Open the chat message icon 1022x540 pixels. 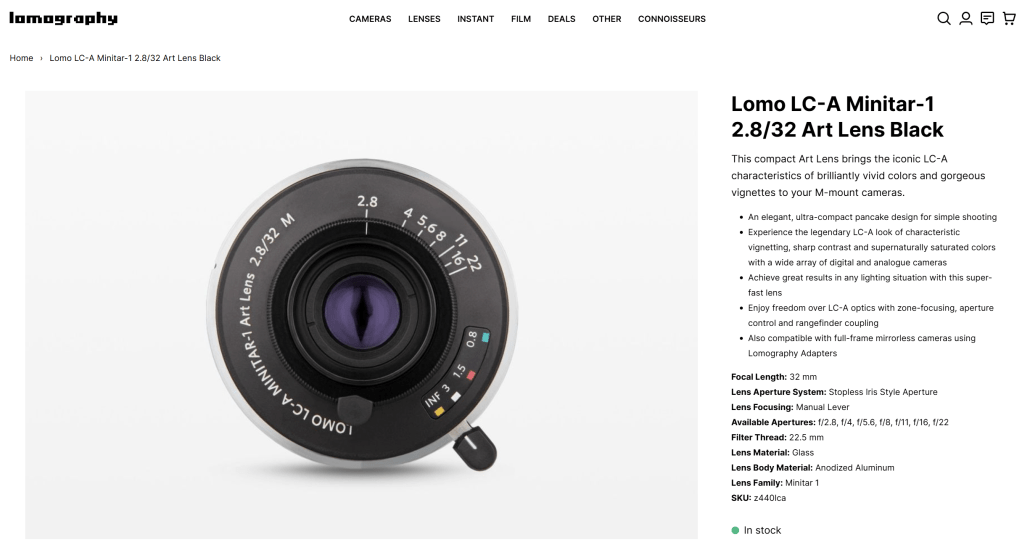pos(987,18)
